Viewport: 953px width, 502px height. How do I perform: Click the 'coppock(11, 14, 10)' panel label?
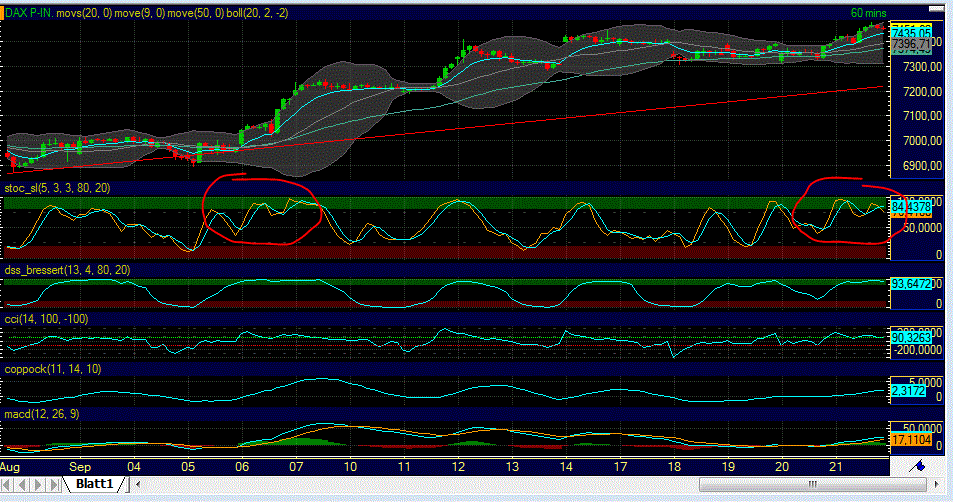[x=53, y=370]
